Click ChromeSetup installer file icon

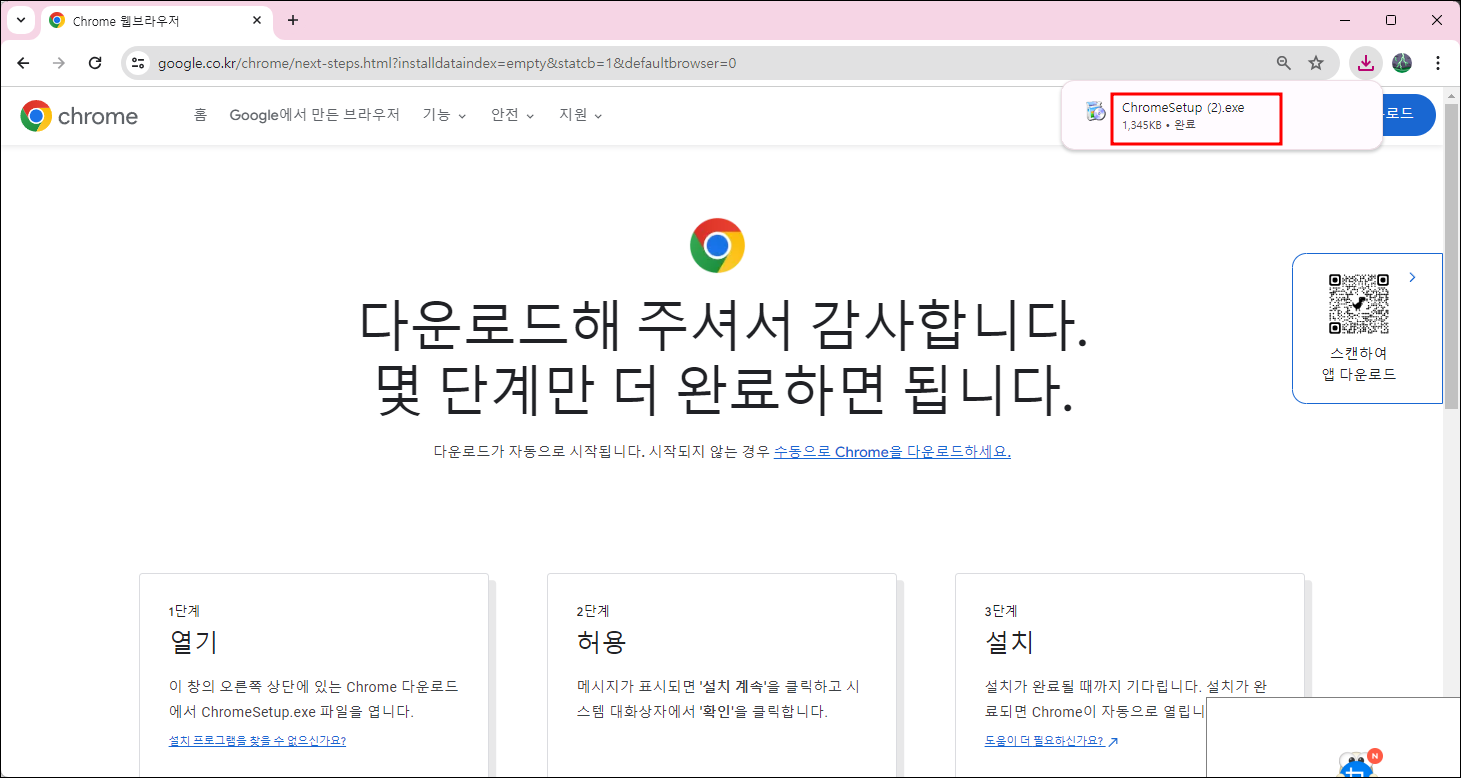click(1096, 112)
